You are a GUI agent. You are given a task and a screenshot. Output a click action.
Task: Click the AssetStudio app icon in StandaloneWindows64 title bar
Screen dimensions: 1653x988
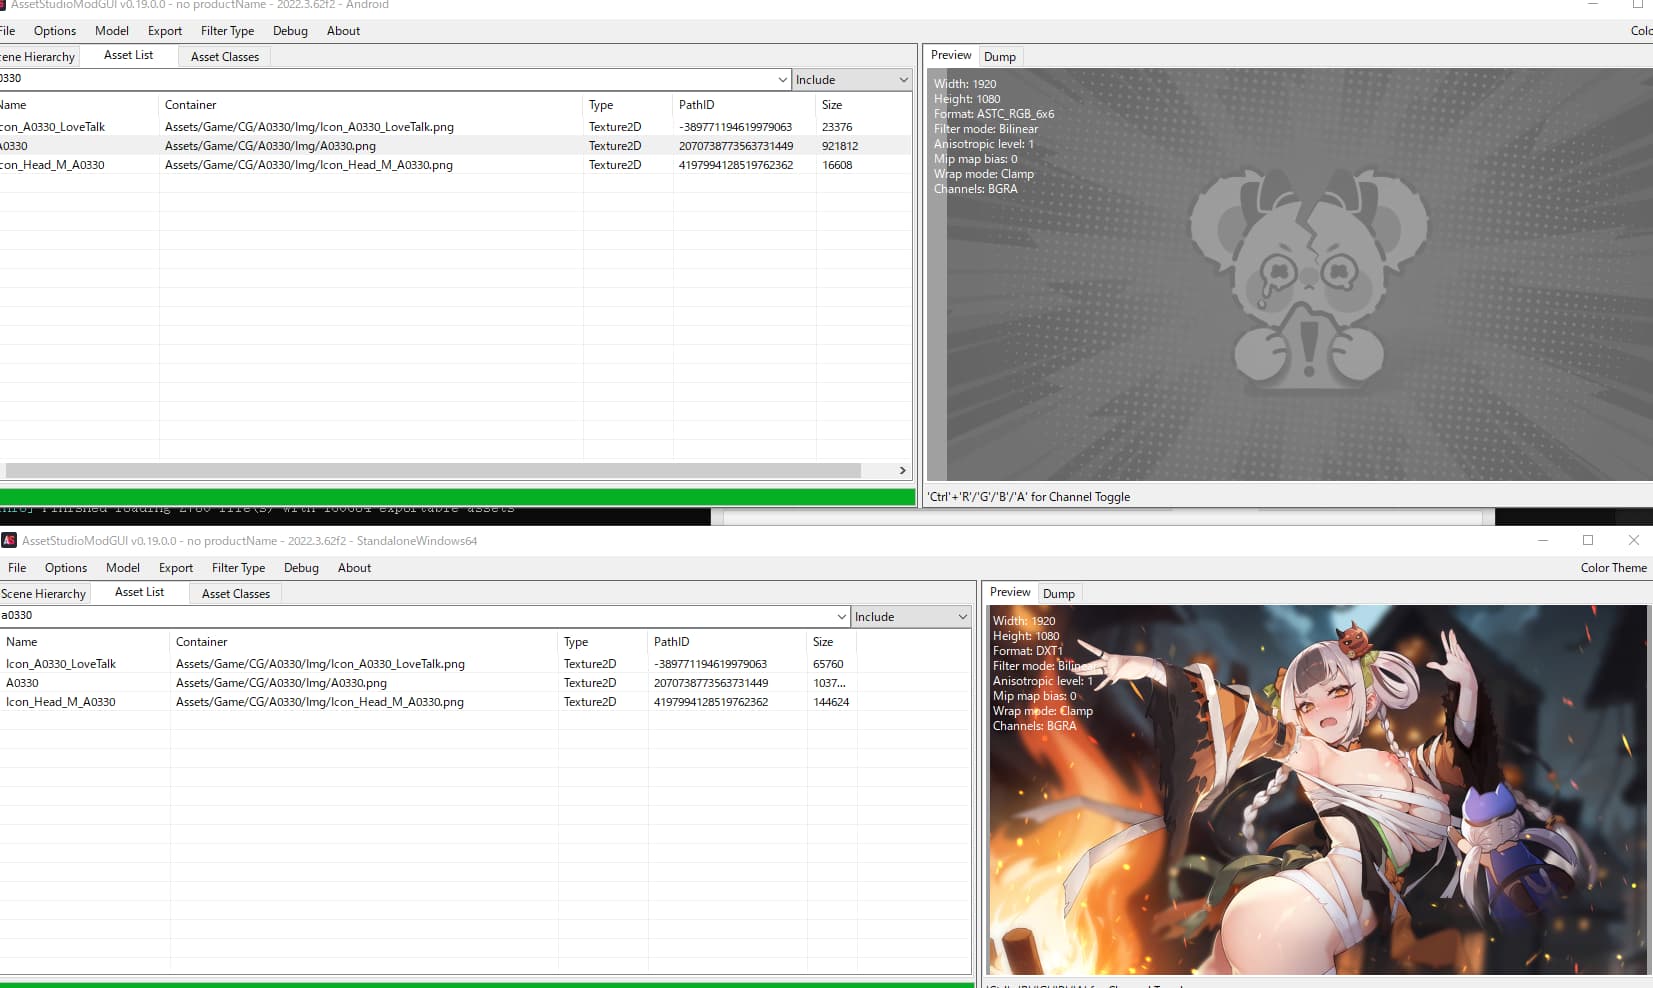coord(9,541)
